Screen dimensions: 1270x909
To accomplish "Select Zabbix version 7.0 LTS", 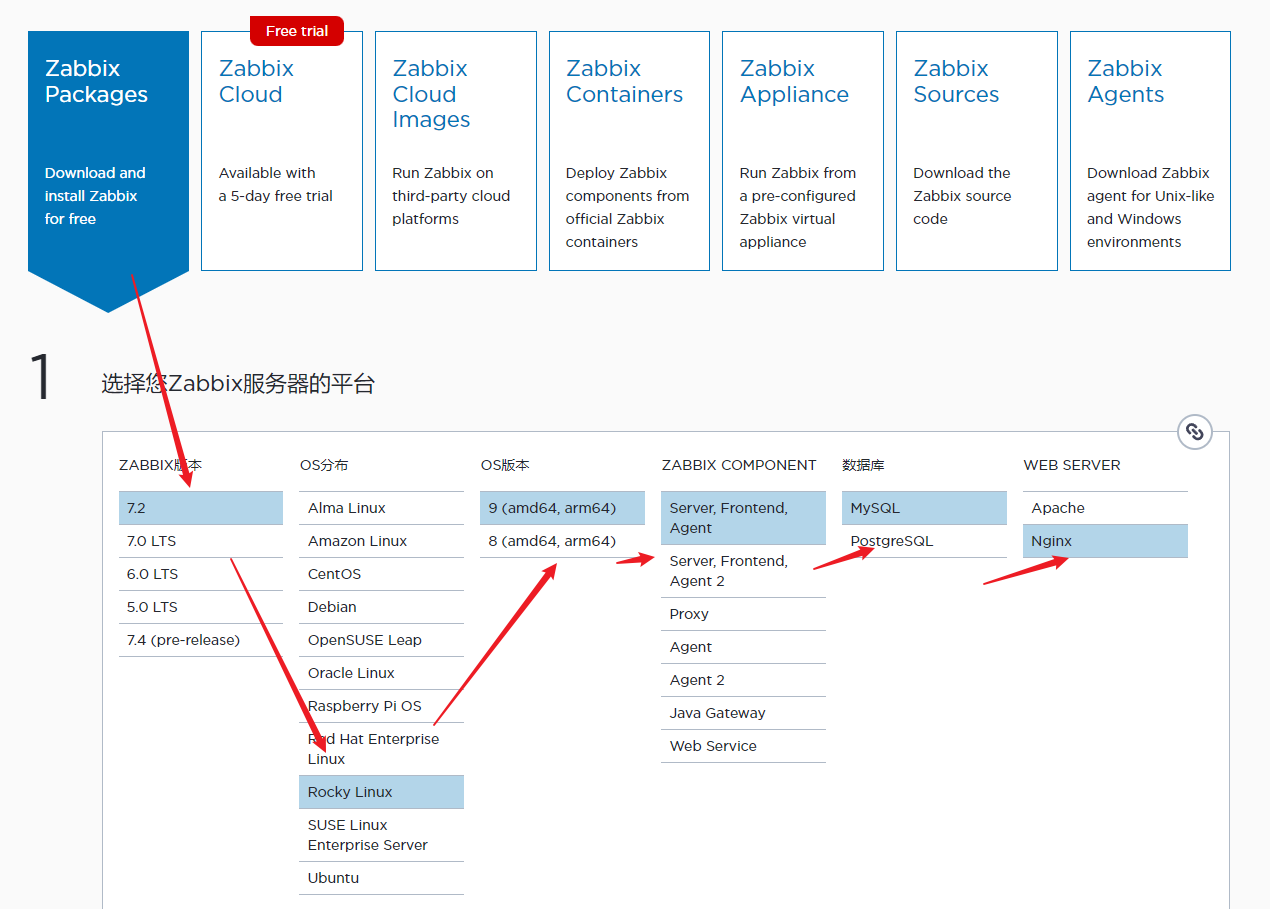I will [201, 541].
